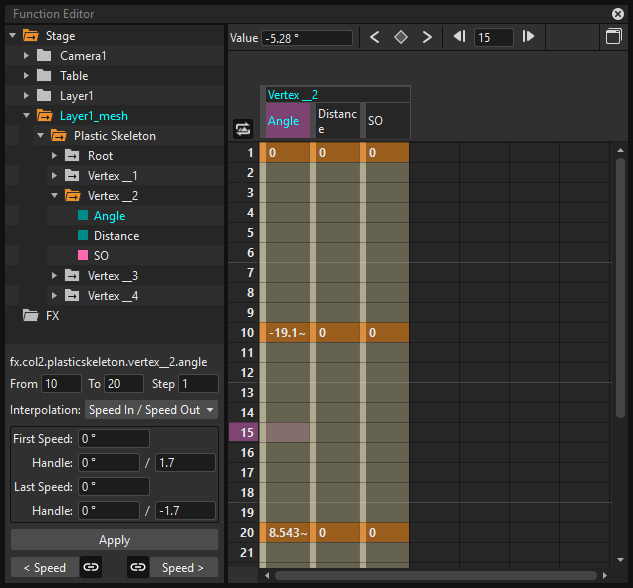Screen dimensions: 633x588
Task: Expand the Camera1 tree node
Action: point(26,55)
